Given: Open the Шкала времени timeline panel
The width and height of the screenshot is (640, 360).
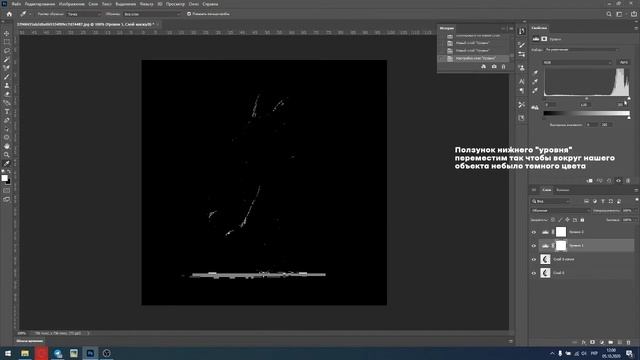Looking at the screenshot, I should point(29,341).
